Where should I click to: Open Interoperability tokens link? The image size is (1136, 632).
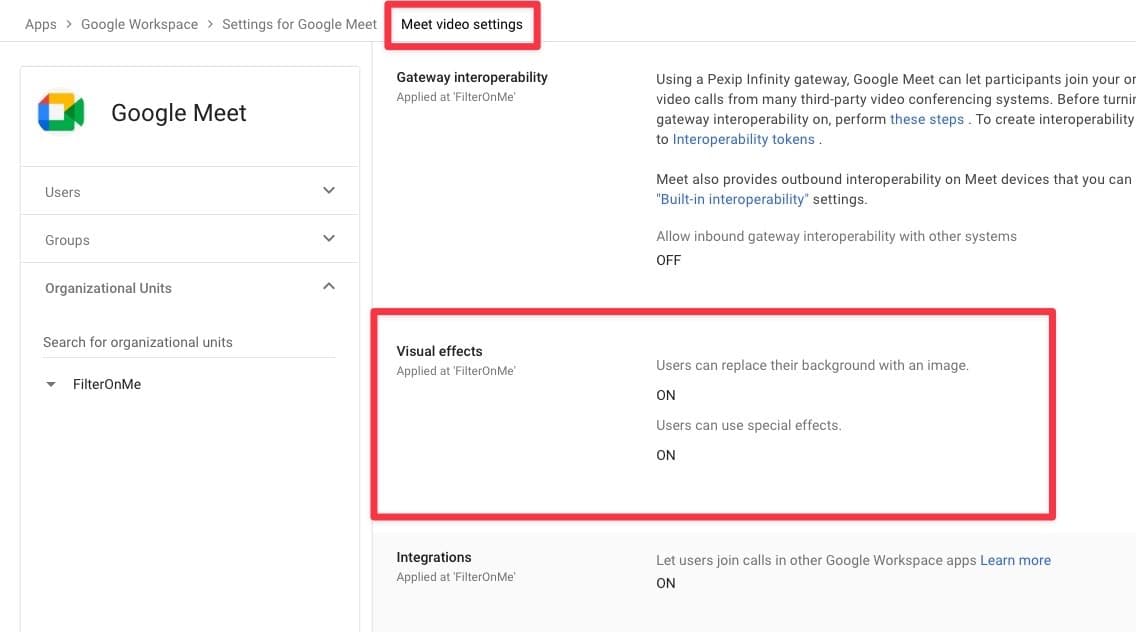(x=743, y=139)
